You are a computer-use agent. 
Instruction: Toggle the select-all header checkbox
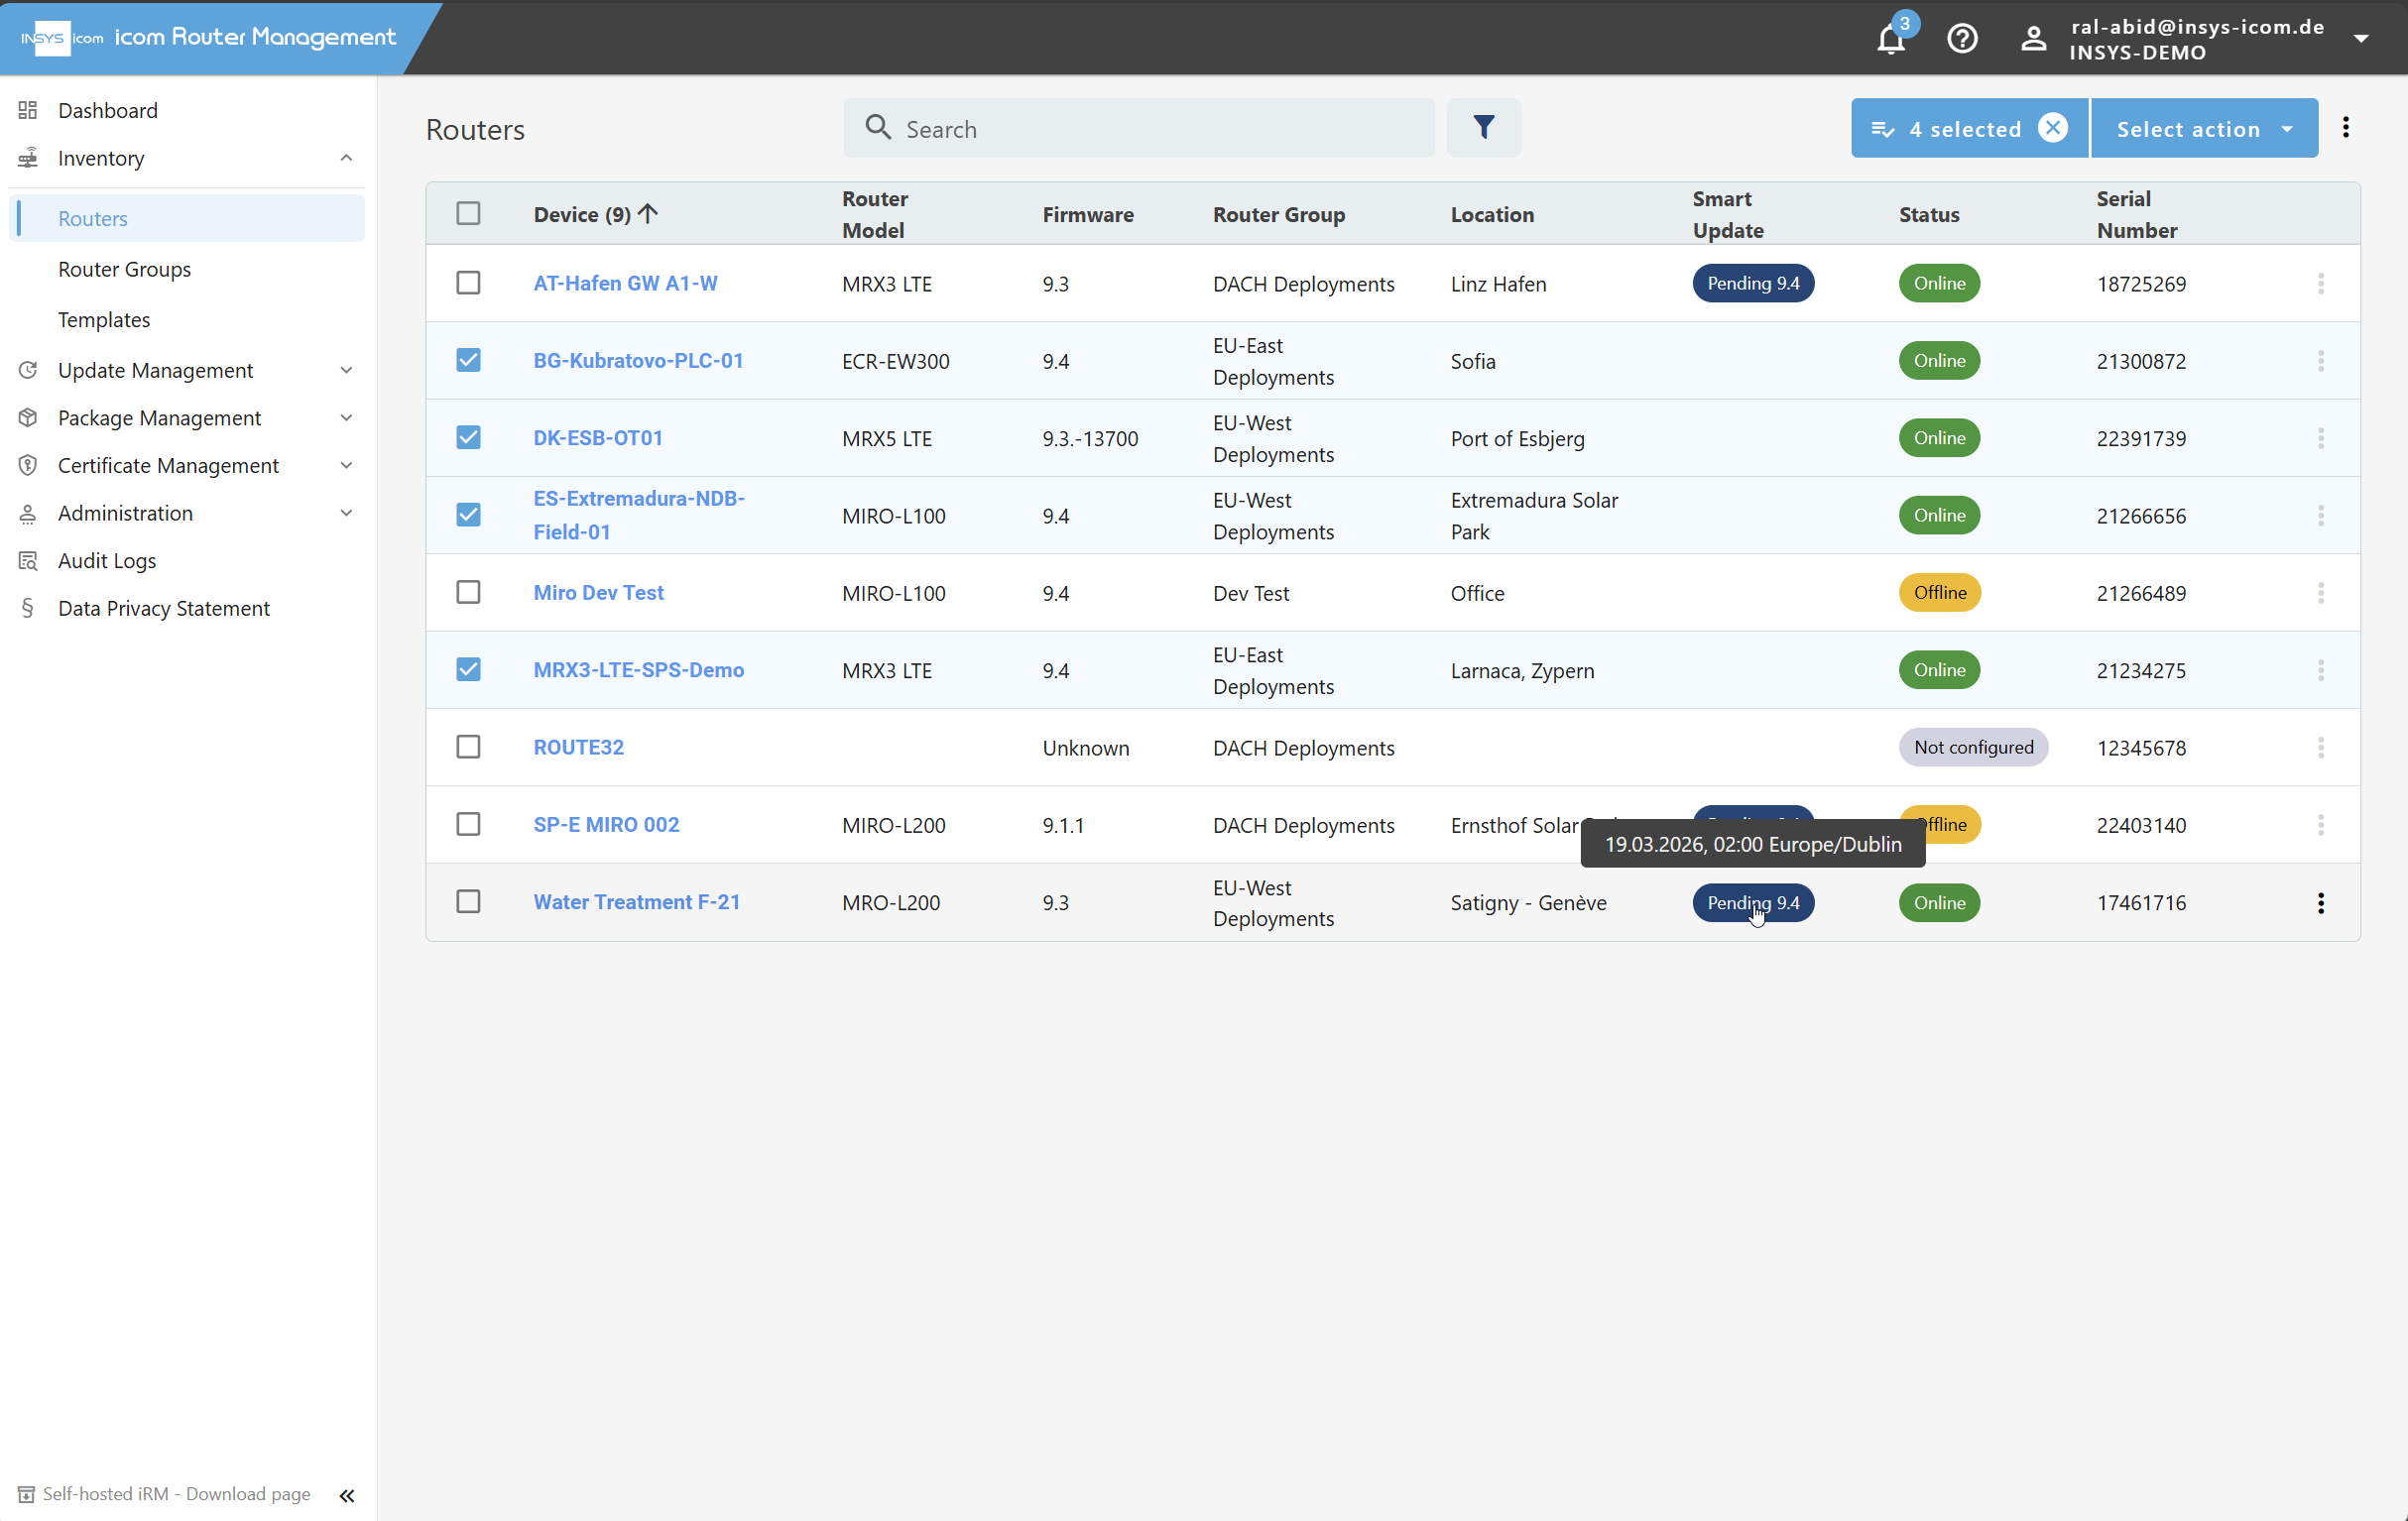click(468, 213)
